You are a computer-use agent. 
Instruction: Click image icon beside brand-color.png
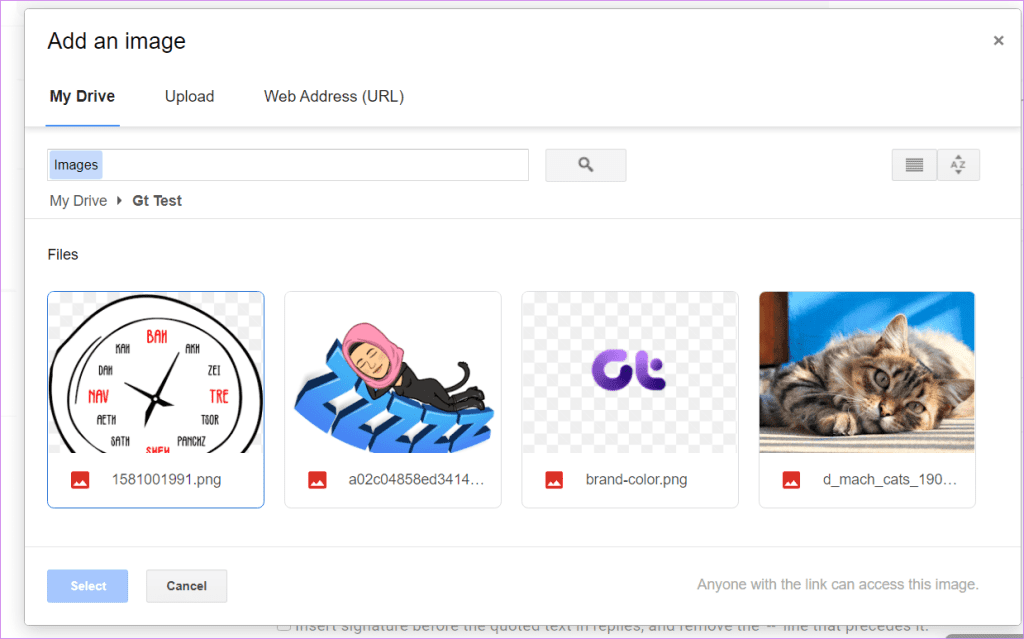coord(554,480)
